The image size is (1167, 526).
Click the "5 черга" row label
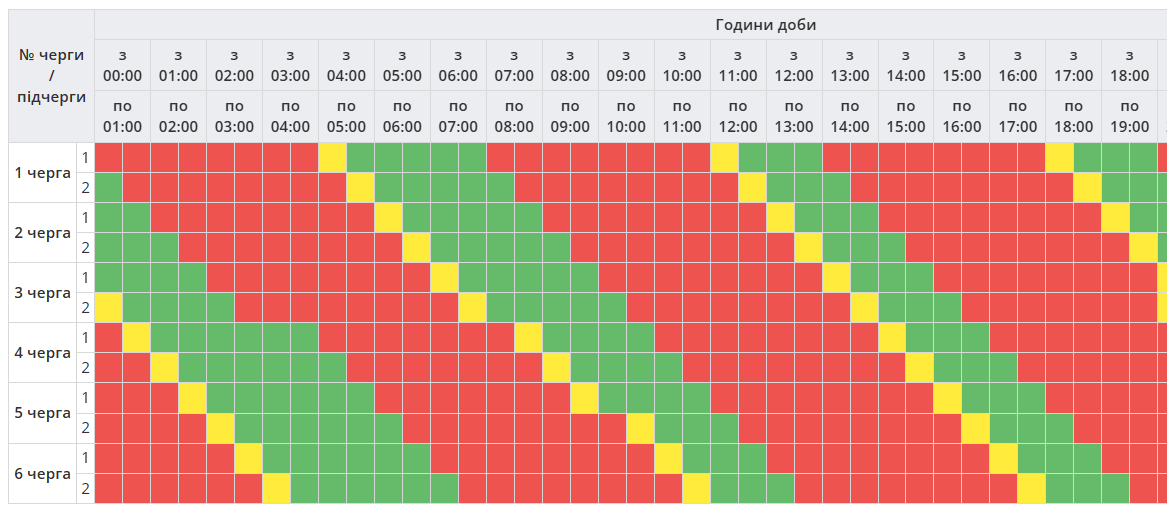point(43,413)
